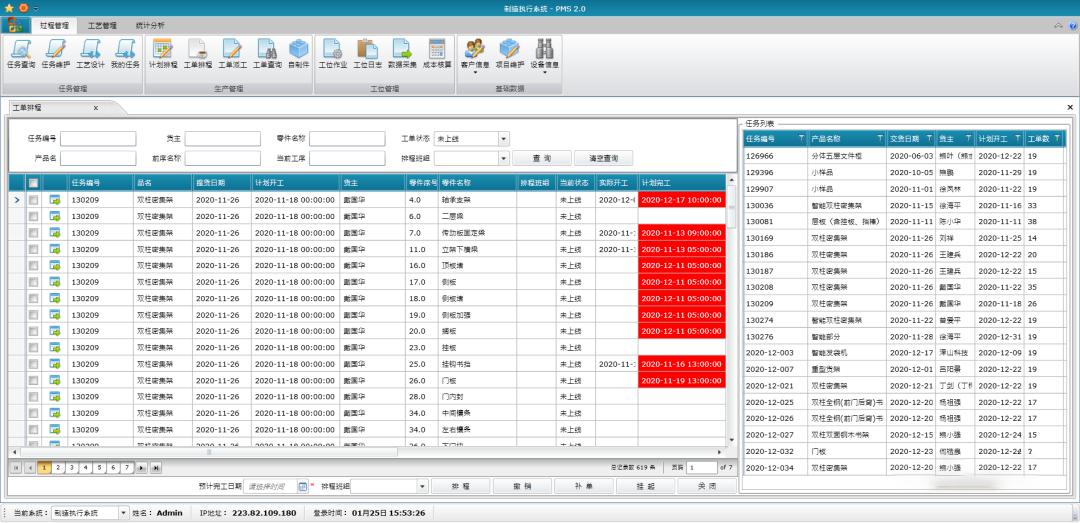Expand the 工单状态 dropdown
This screenshot has width=1080, height=523.
point(504,139)
